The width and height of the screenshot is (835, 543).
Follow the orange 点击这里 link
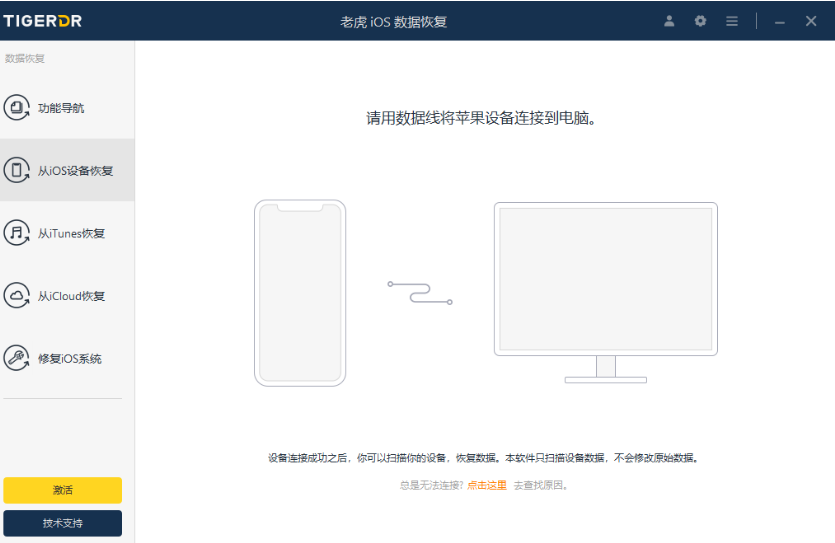tap(487, 485)
